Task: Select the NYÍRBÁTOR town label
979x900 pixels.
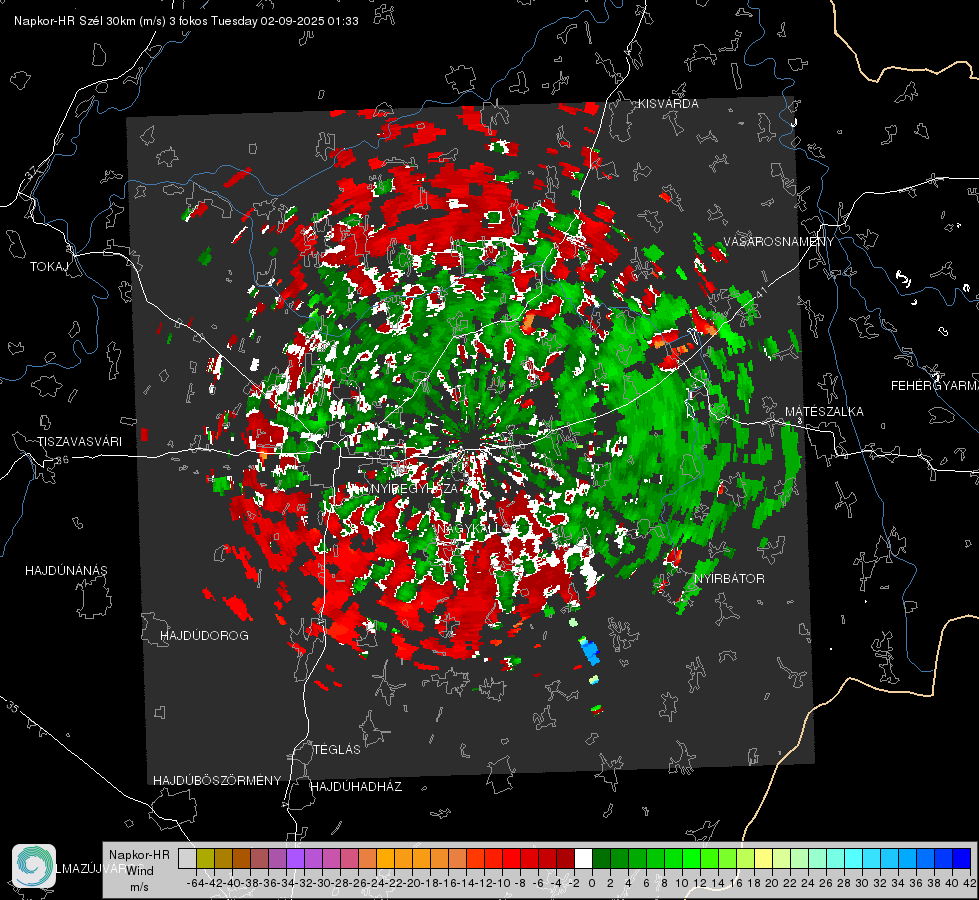Action: tap(729, 579)
